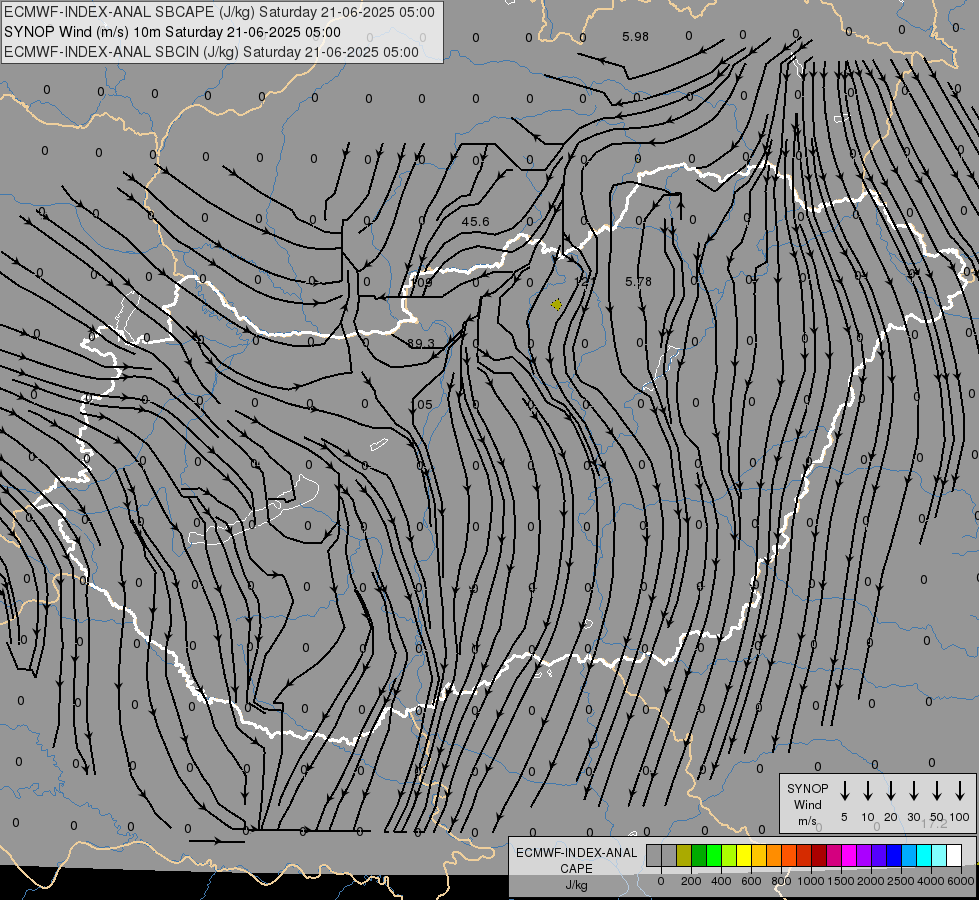Click the 600 label on CAPE scale
Screen dimensions: 979x900
(751, 881)
